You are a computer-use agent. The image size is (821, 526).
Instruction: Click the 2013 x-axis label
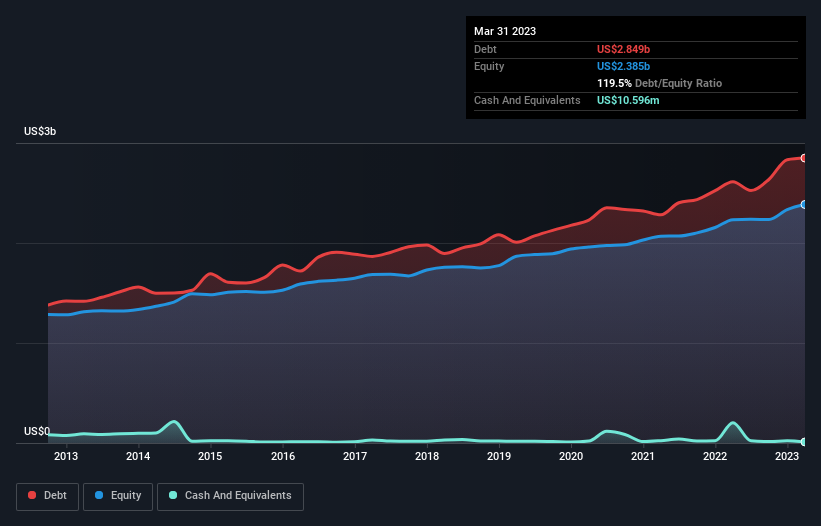[x=66, y=456]
